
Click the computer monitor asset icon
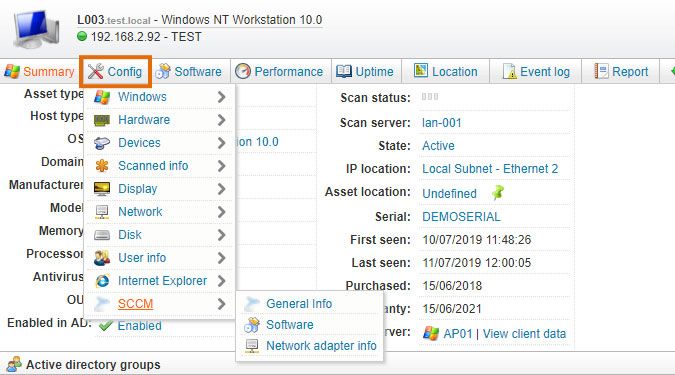coord(36,28)
